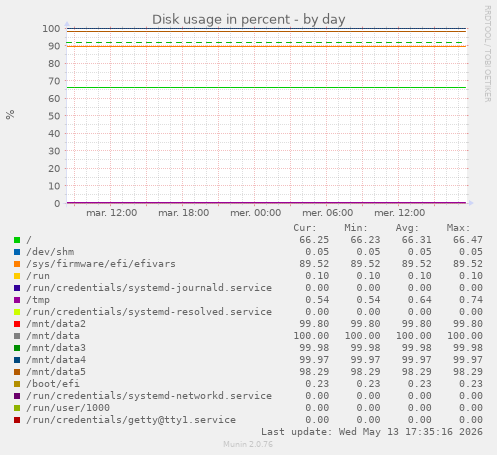The width and height of the screenshot is (497, 455).
Task: Click the '/dev/shm' legend label
Action: coord(50,252)
